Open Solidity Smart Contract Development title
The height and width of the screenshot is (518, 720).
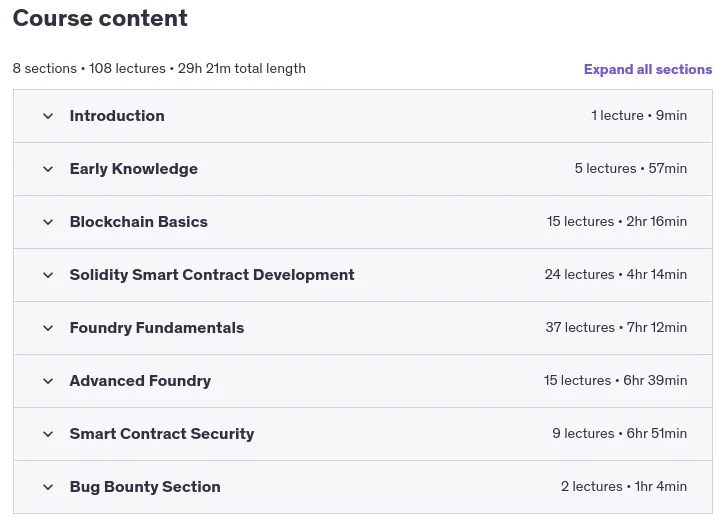212,275
